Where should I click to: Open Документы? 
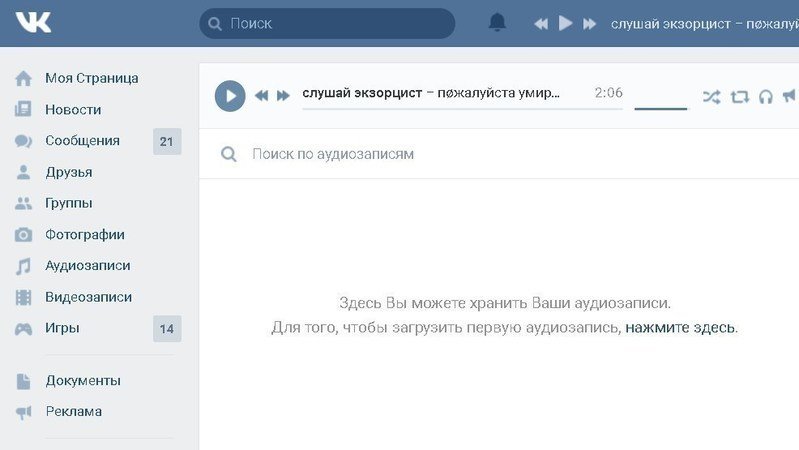point(83,380)
